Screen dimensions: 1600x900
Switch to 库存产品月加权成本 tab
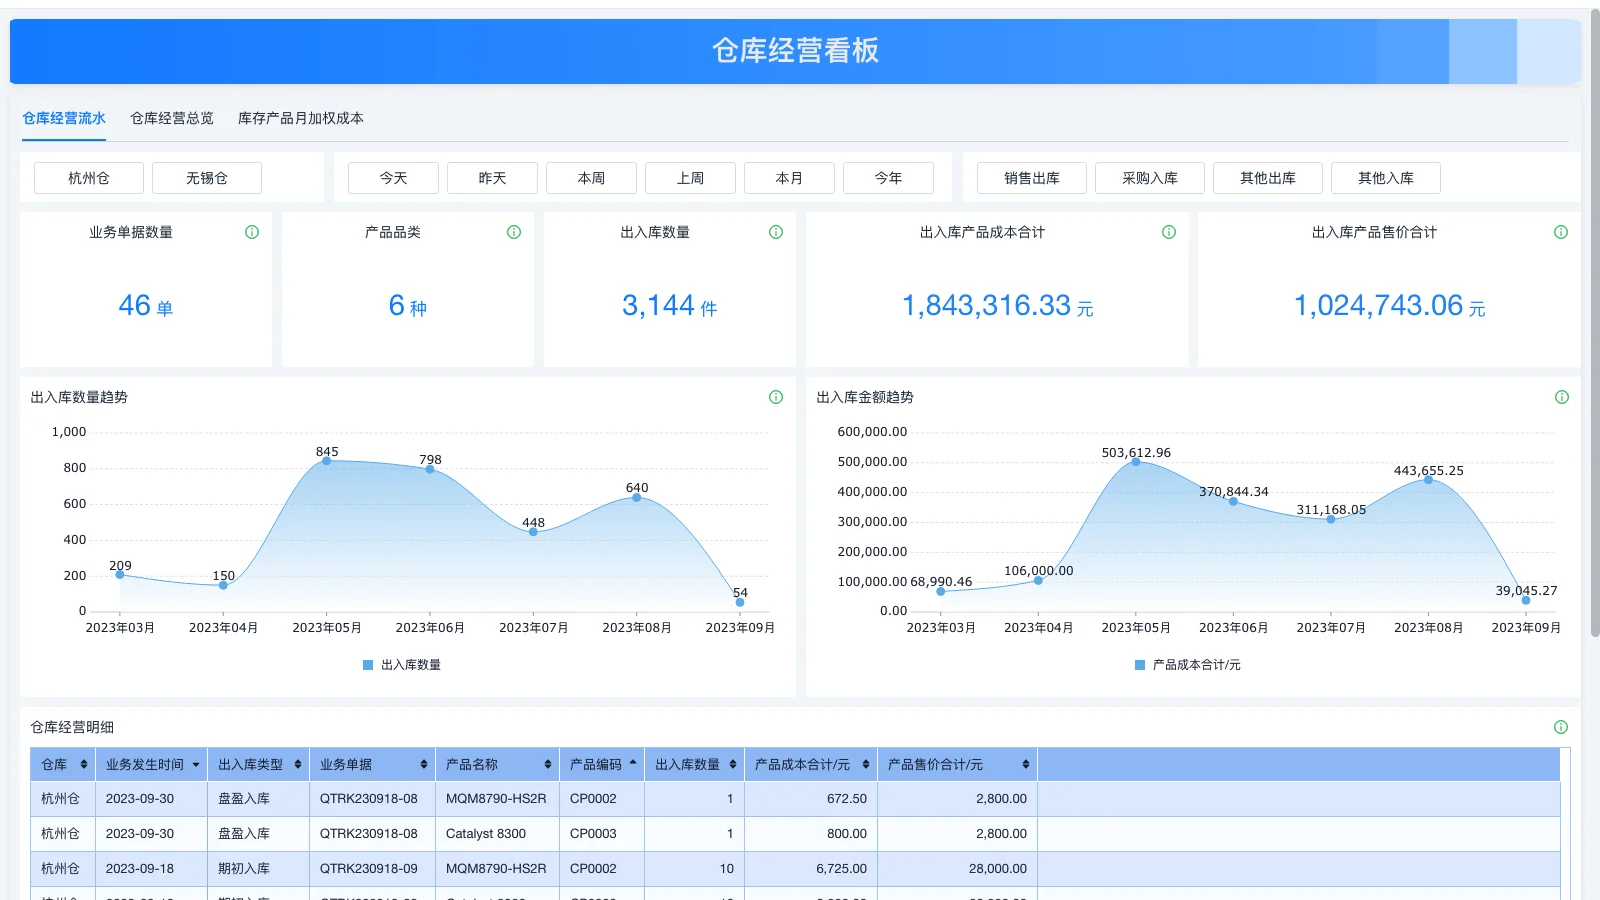pyautogui.click(x=301, y=118)
